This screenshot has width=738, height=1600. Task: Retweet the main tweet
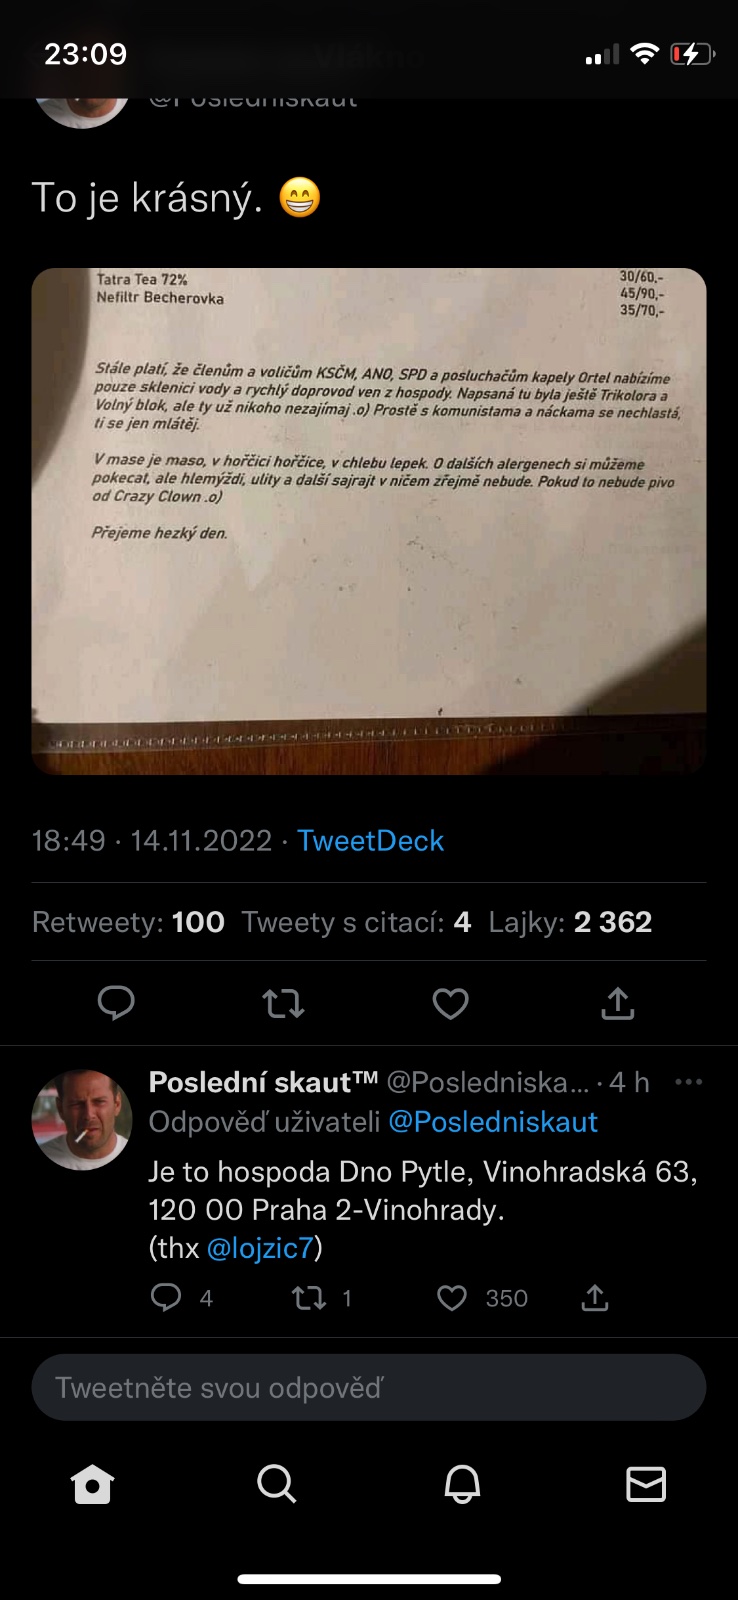point(283,1003)
